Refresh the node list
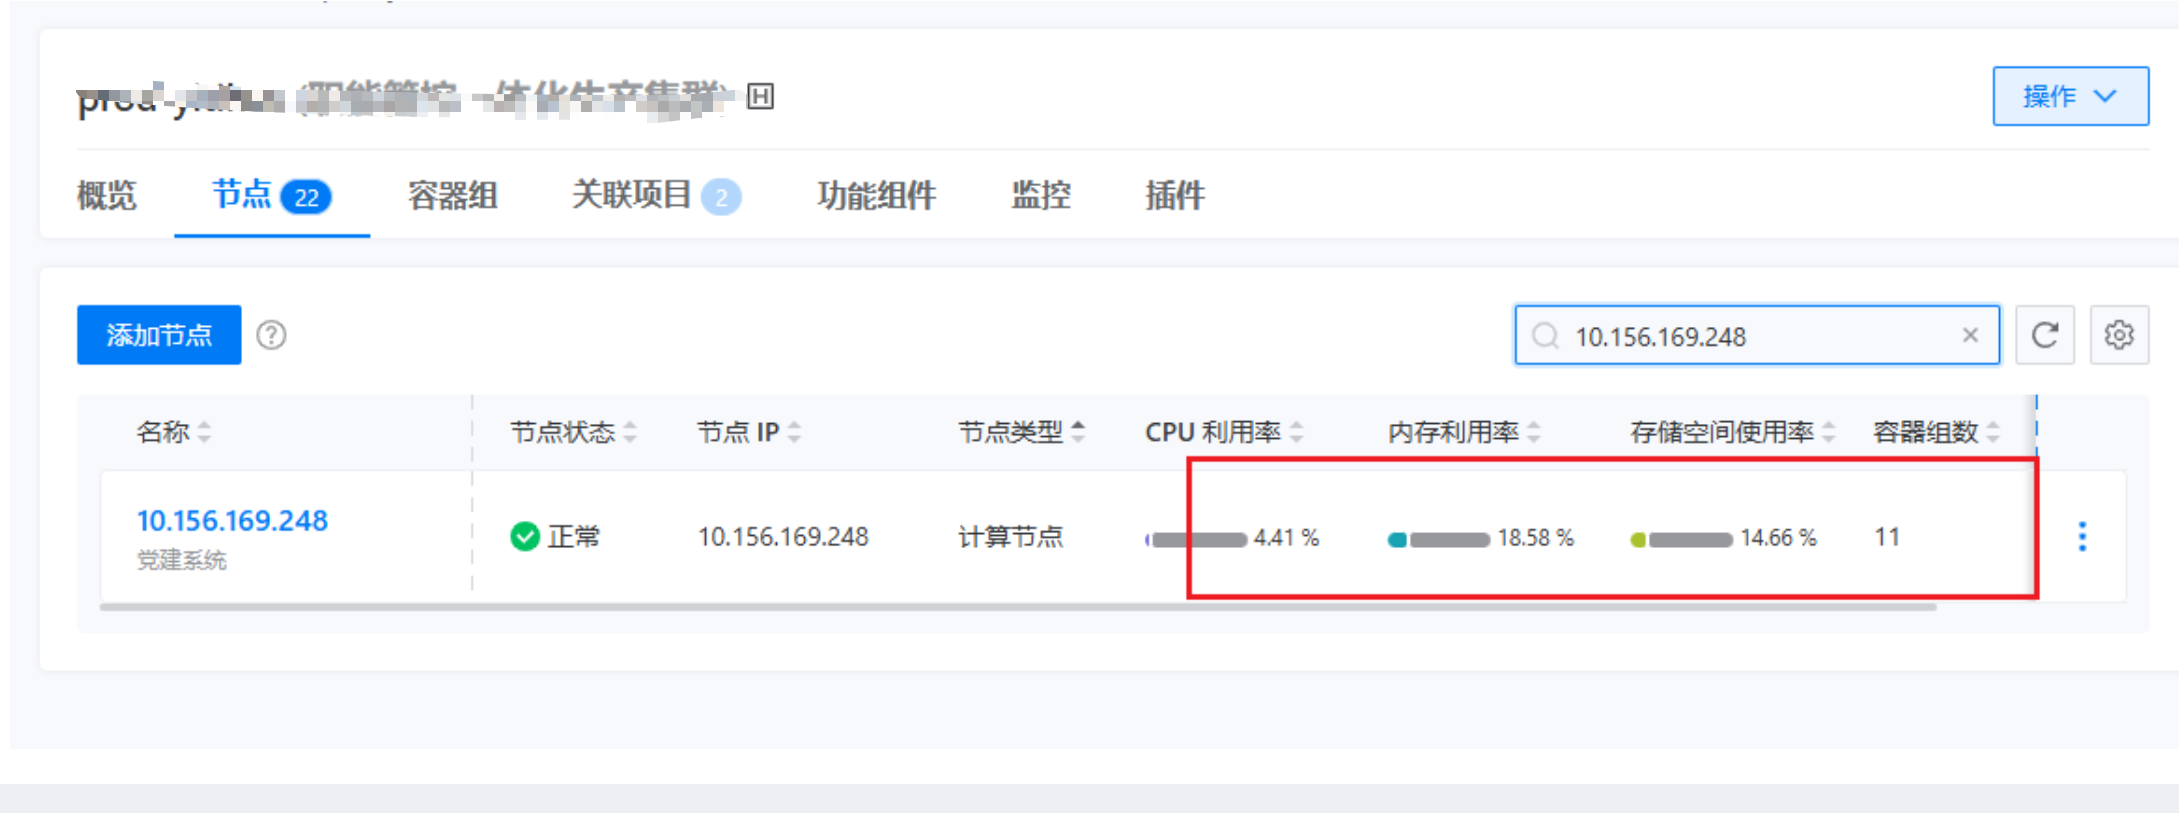Screen dimensions: 2179x813 (2044, 335)
